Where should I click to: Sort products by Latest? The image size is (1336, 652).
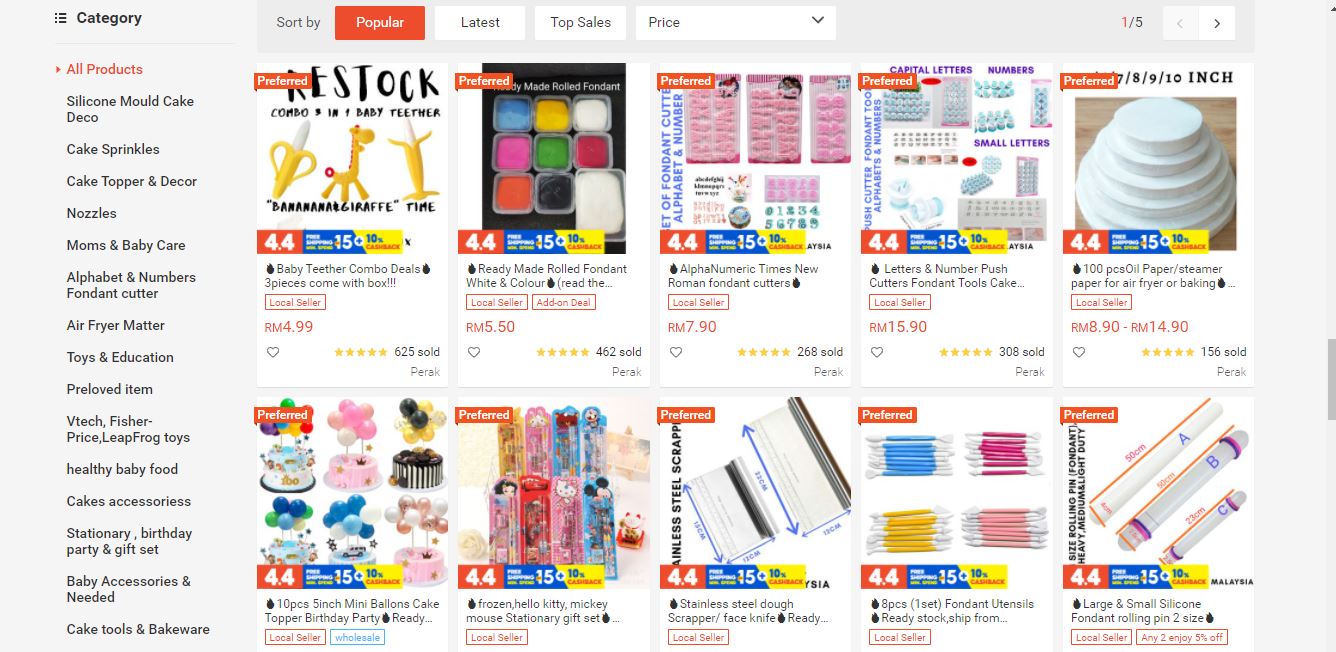point(480,22)
